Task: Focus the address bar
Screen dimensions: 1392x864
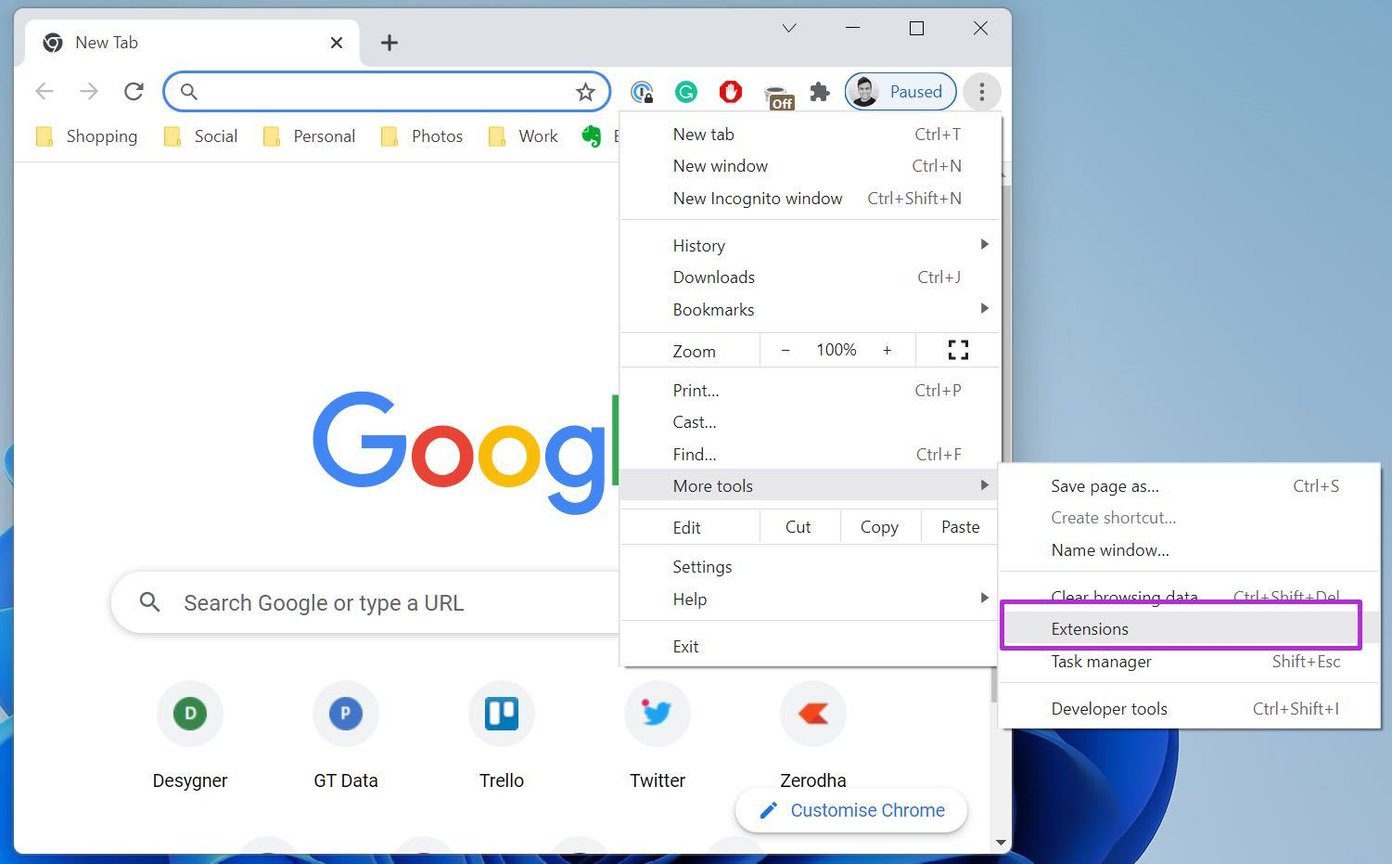Action: tap(387, 92)
